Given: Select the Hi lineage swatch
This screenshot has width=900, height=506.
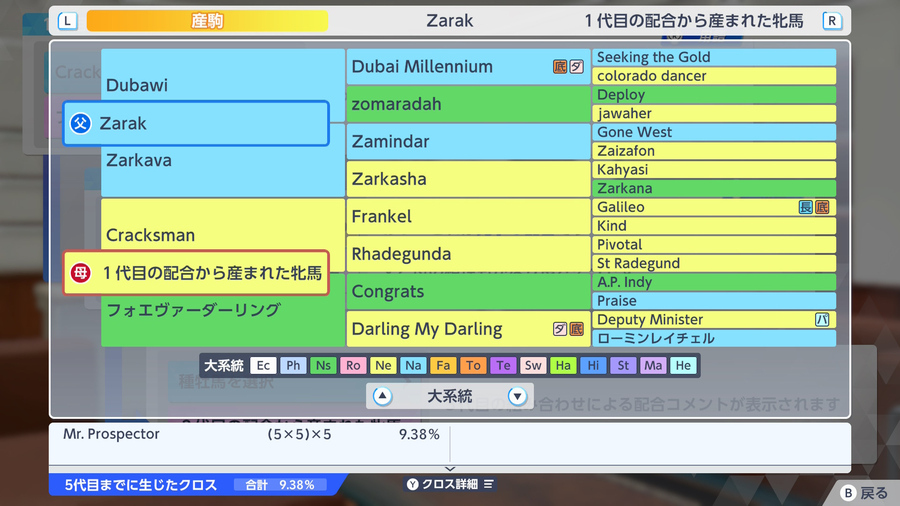Looking at the screenshot, I should coord(593,365).
